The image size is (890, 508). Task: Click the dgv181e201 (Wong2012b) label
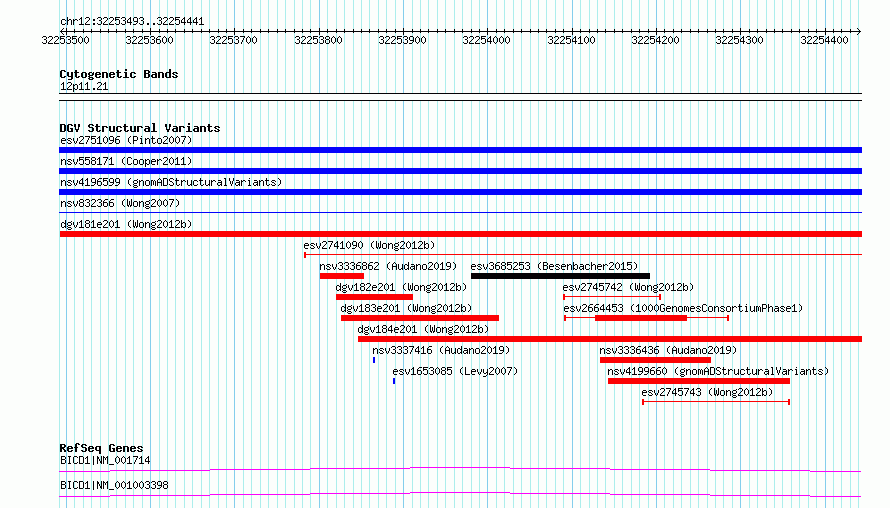126,224
